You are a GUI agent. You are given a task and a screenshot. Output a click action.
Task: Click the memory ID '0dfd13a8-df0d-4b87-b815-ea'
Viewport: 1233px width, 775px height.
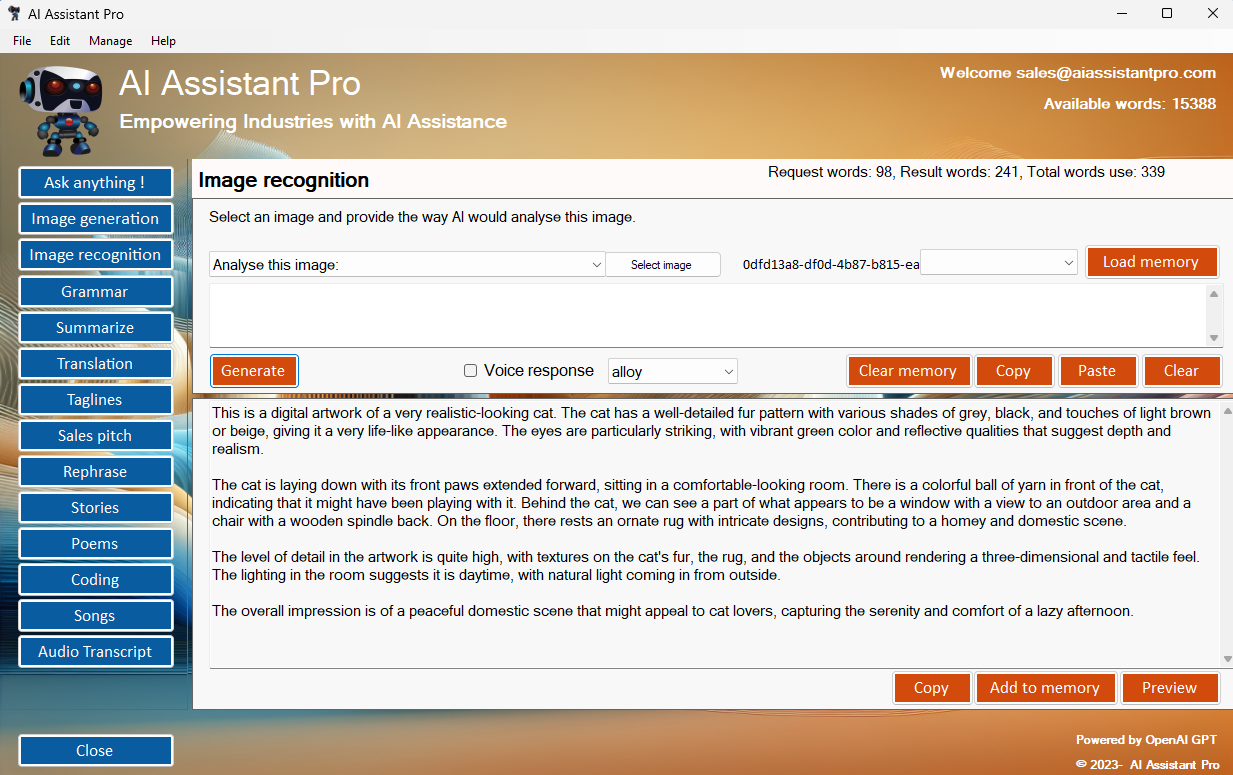(830, 264)
